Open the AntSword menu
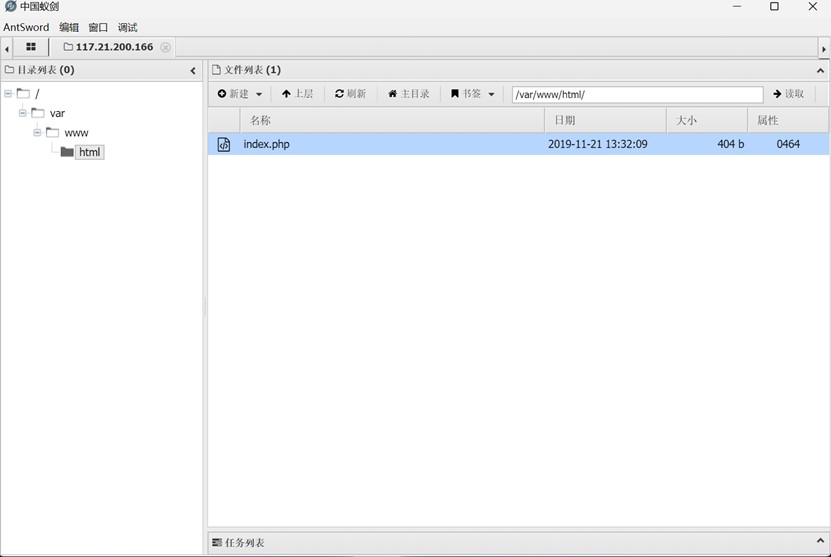 26,27
